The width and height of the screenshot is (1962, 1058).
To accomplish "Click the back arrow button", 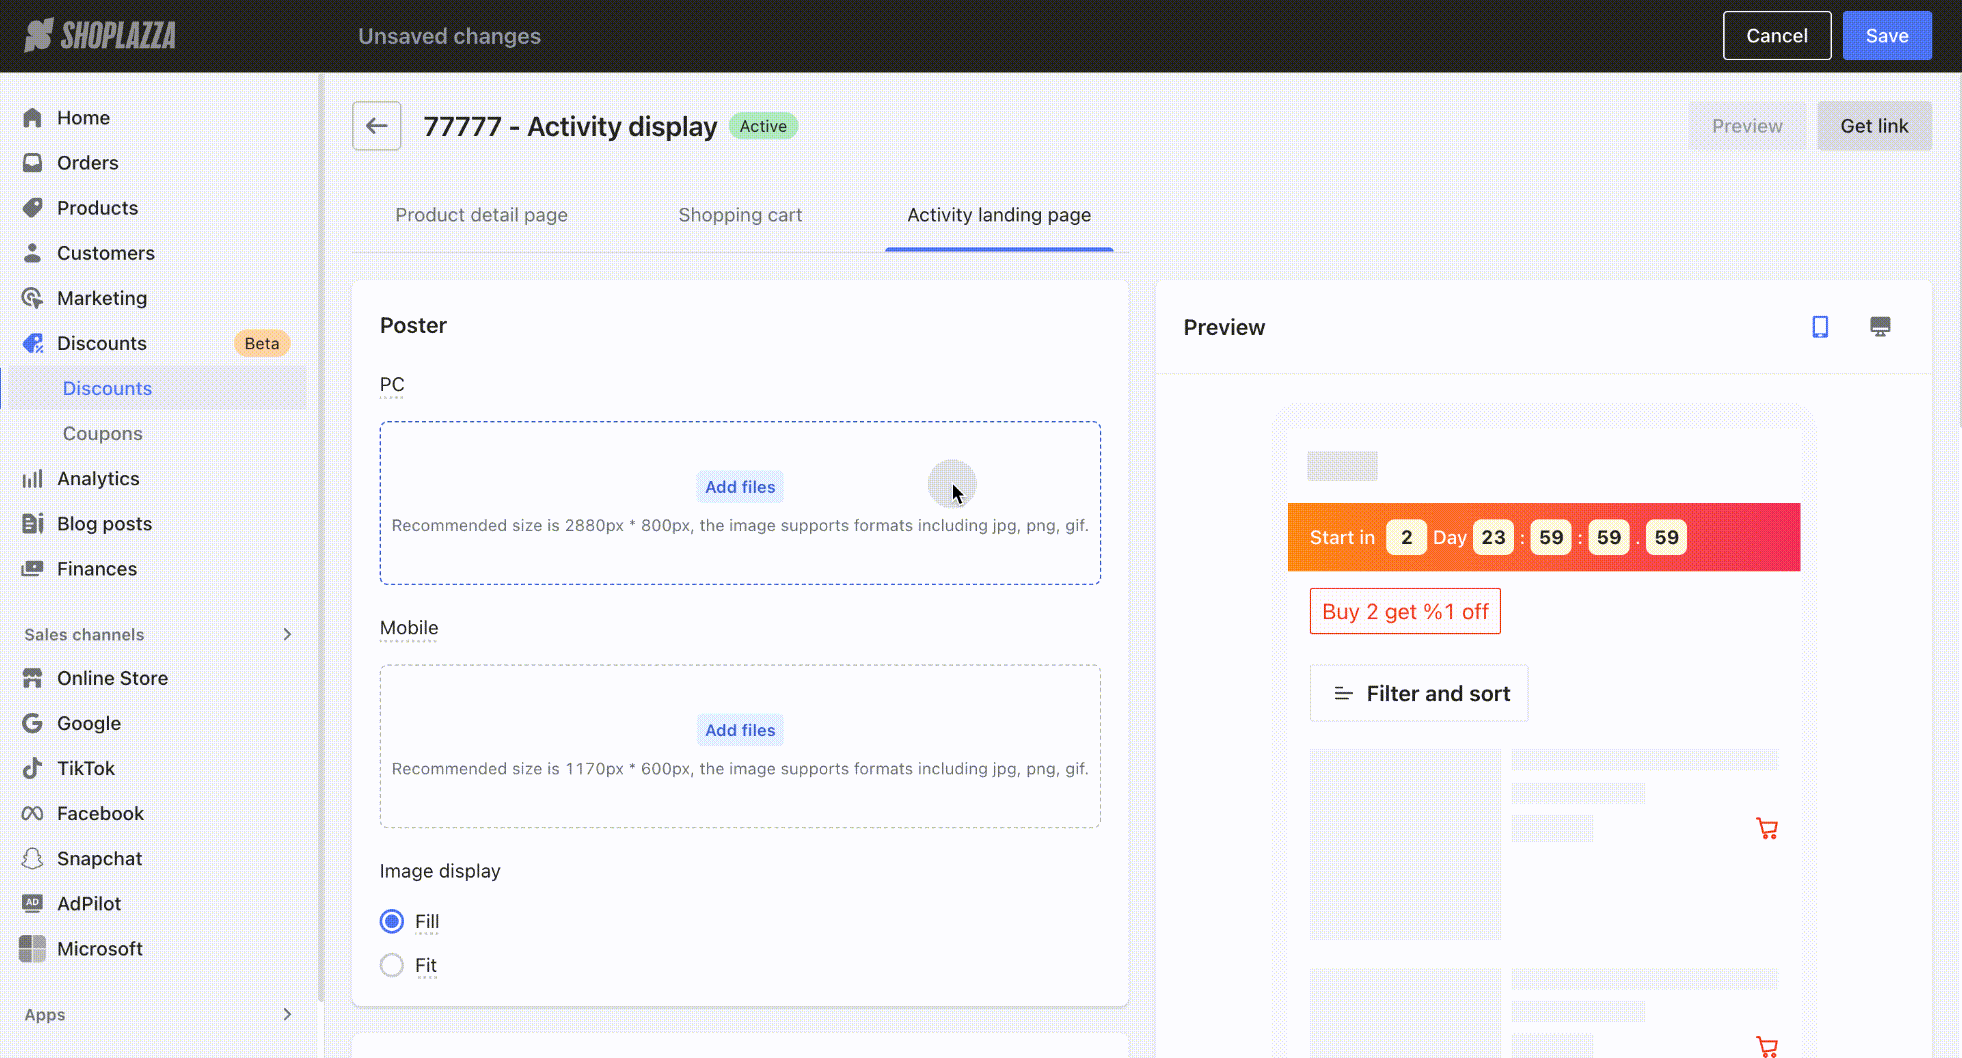I will click(376, 126).
